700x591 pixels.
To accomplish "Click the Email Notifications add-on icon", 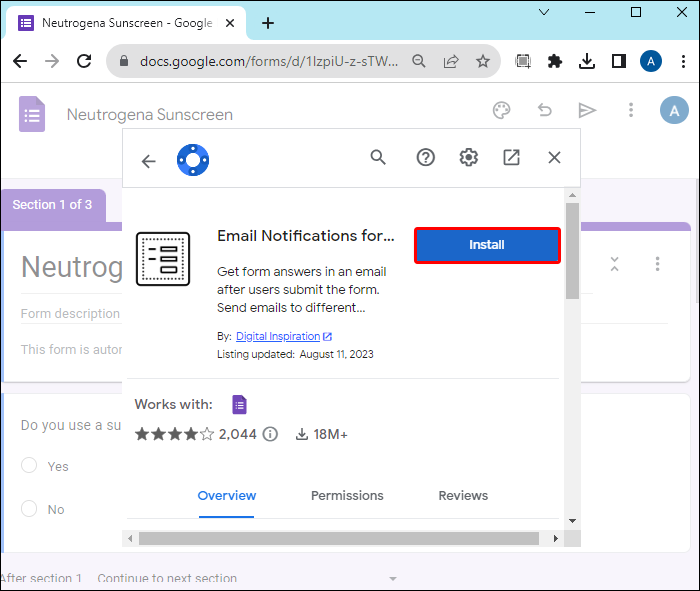I will (163, 259).
